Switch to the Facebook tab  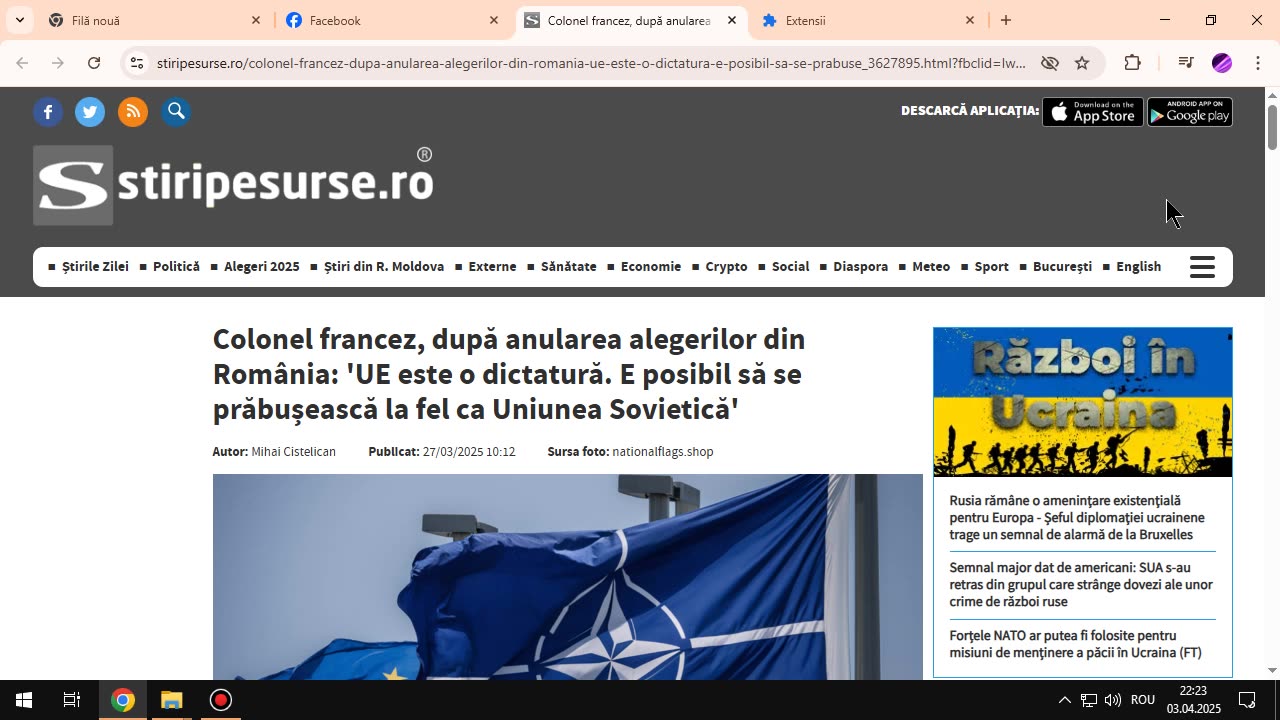(393, 20)
